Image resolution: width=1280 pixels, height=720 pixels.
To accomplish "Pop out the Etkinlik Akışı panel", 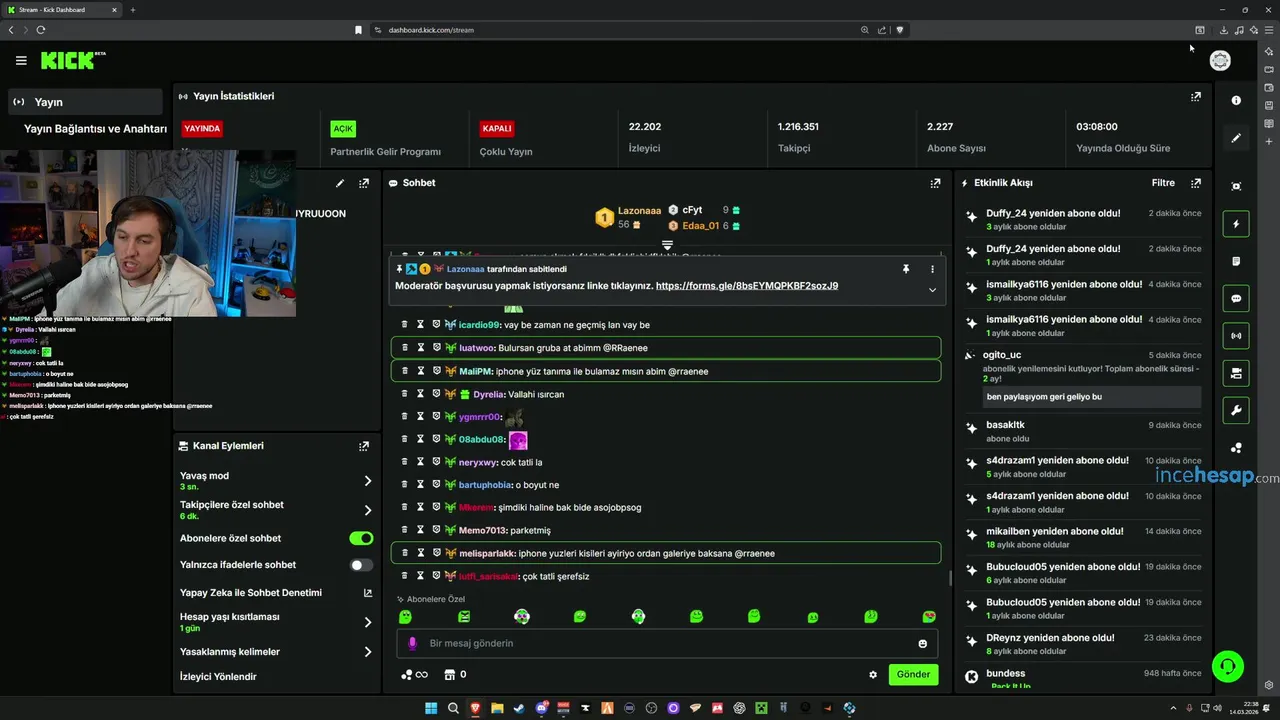I will click(1195, 183).
